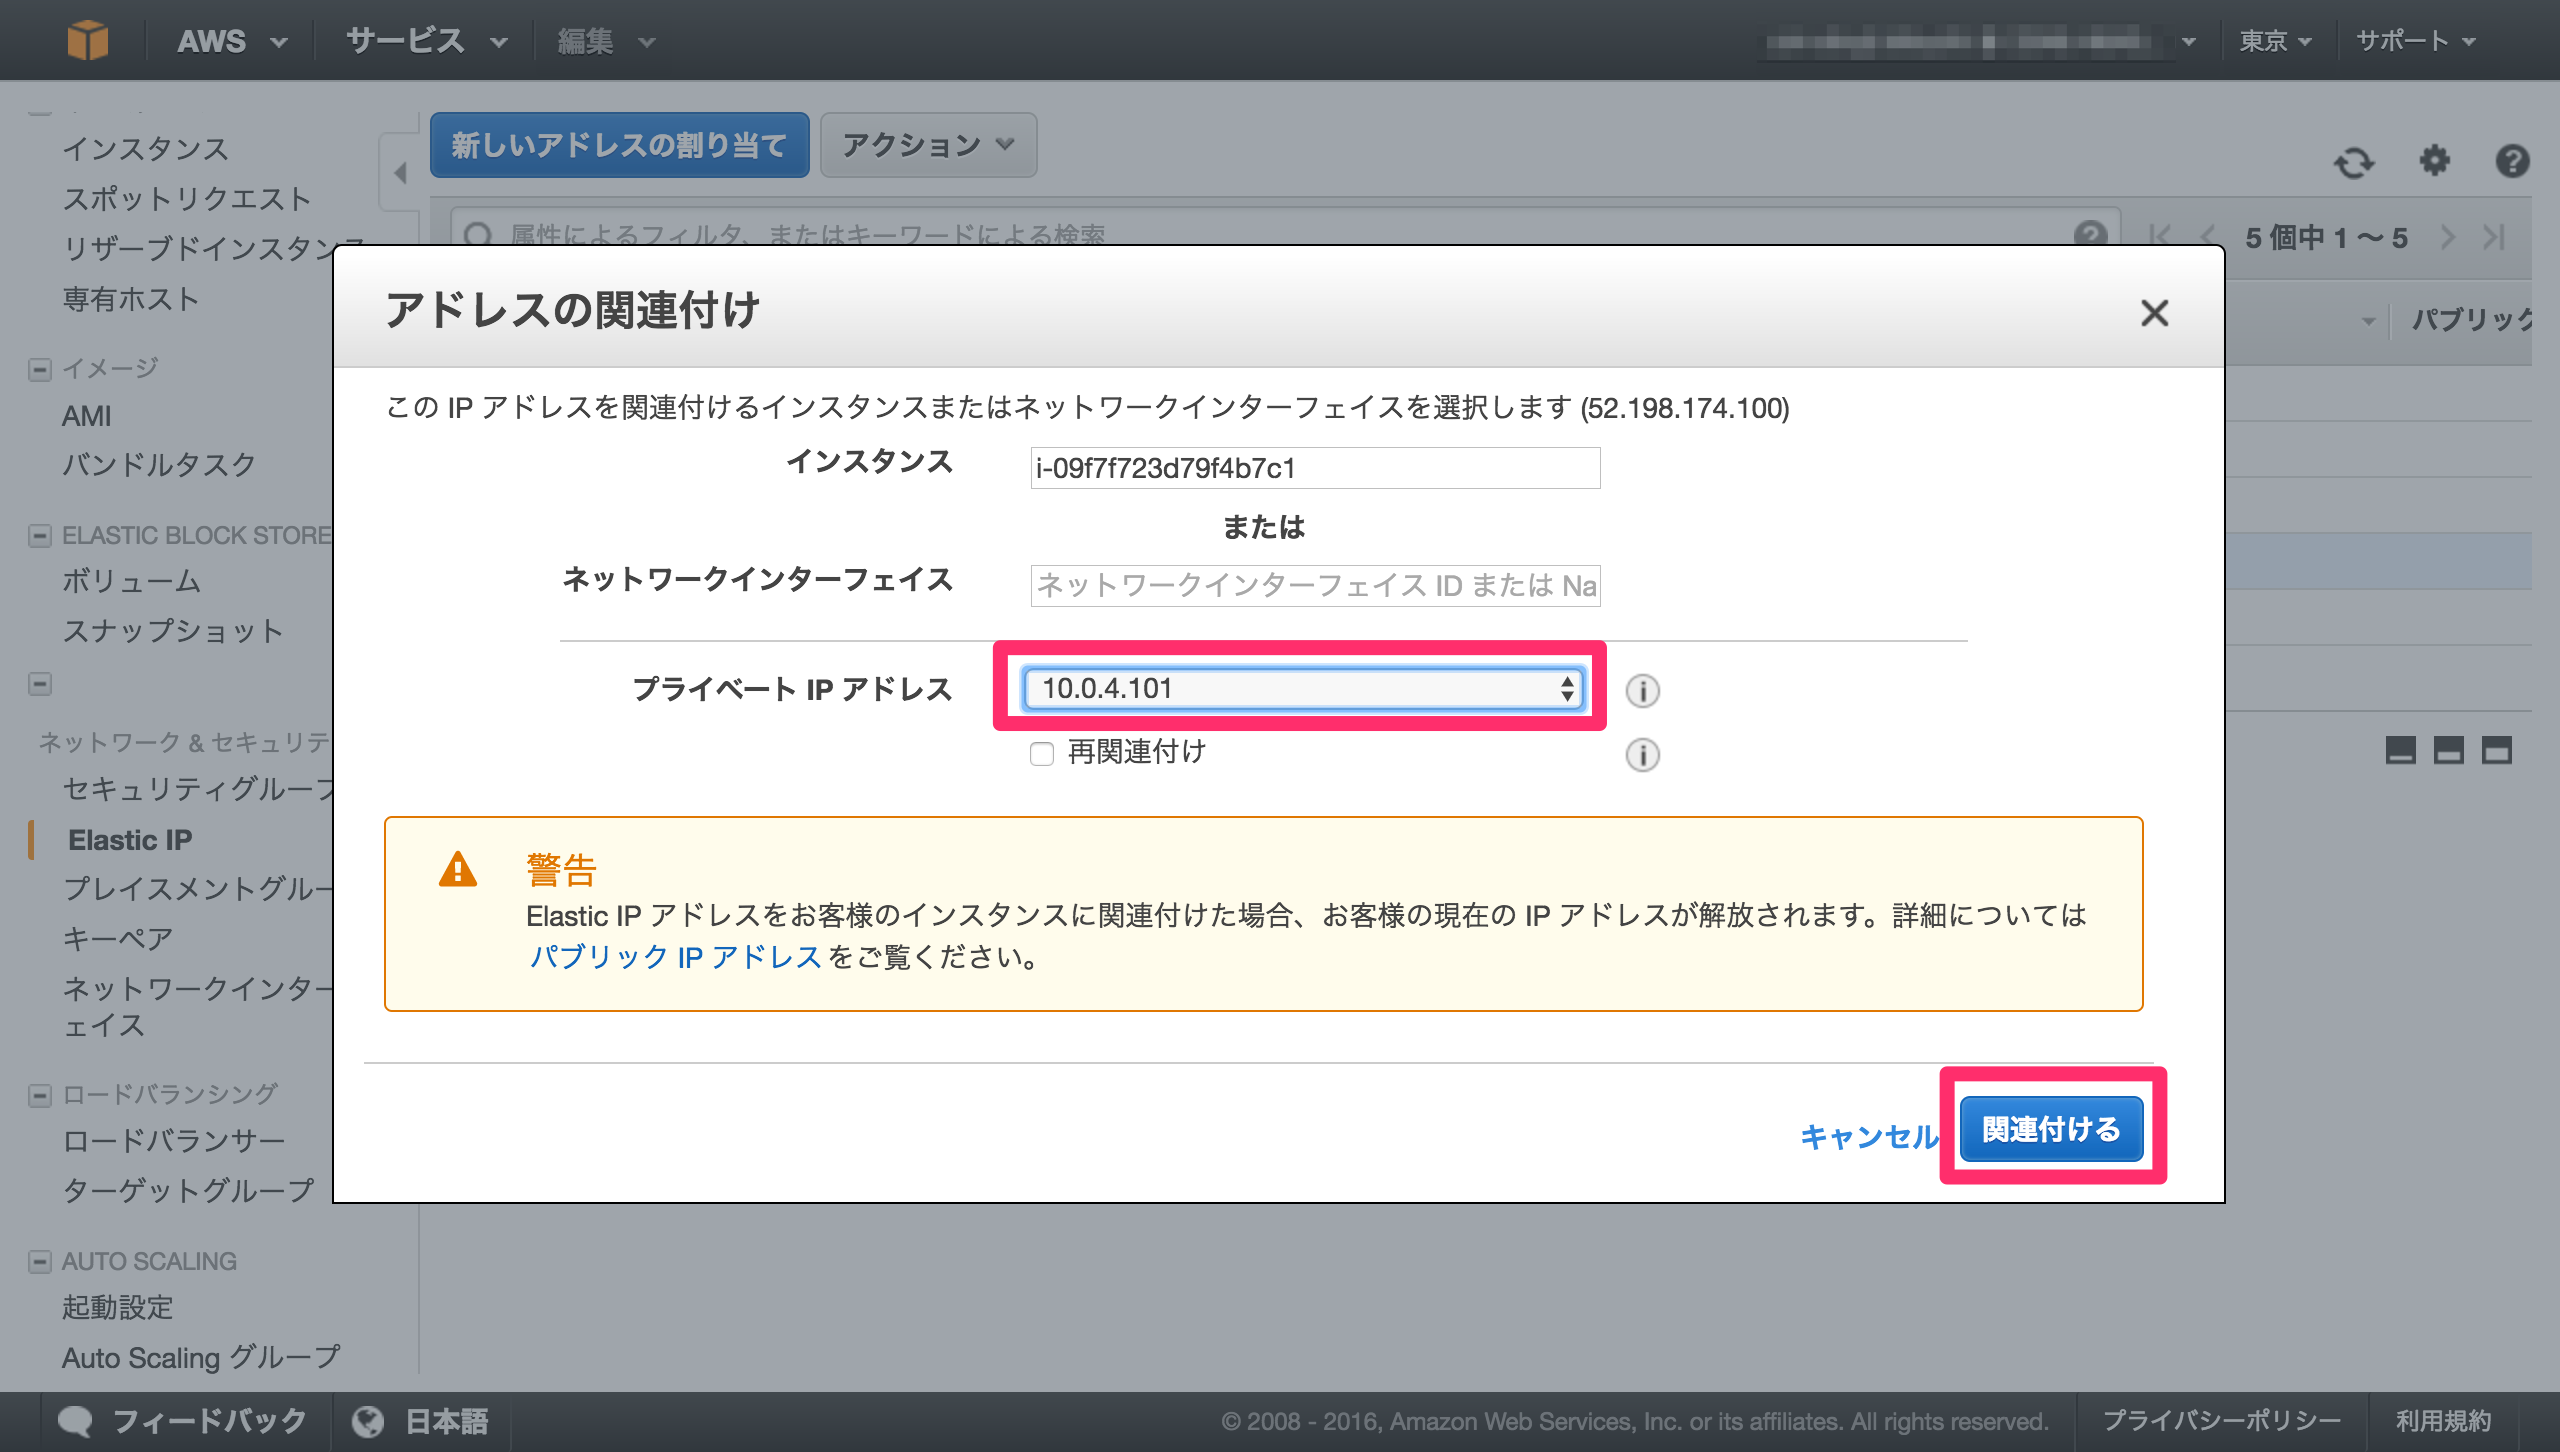
Task: Refresh the Elastic IP list
Action: pos(2356,162)
